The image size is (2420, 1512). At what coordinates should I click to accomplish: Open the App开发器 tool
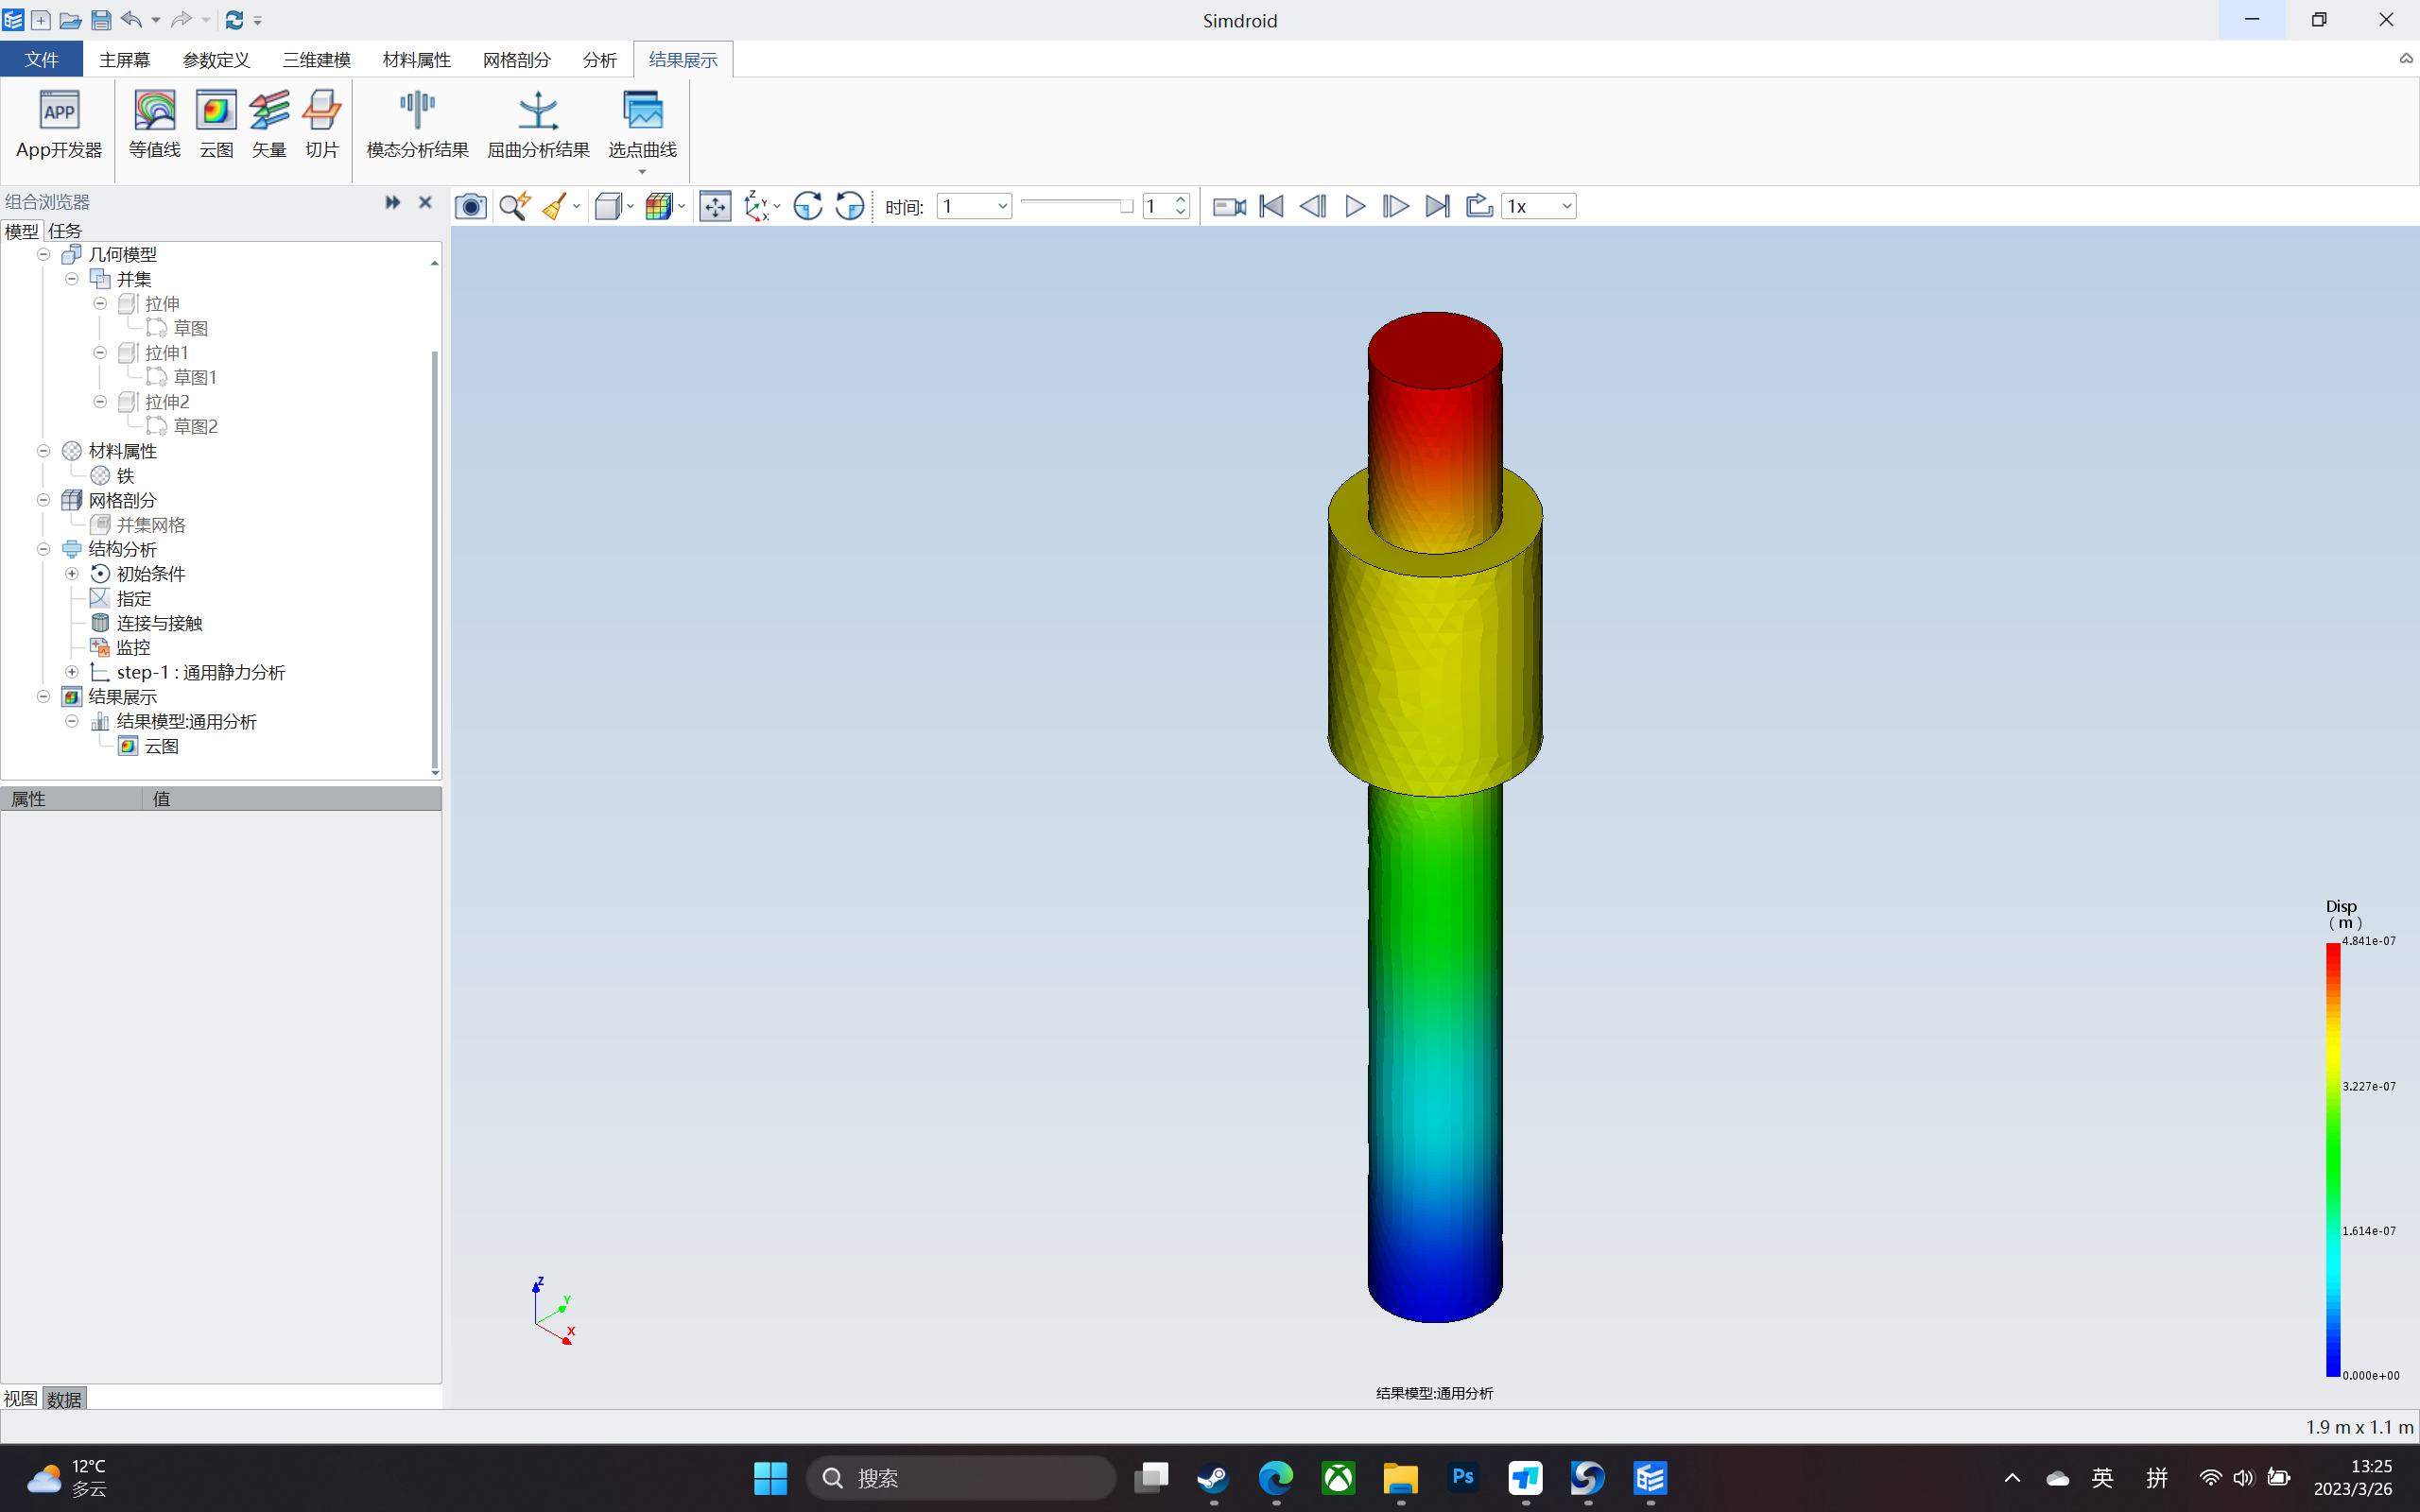coord(59,124)
